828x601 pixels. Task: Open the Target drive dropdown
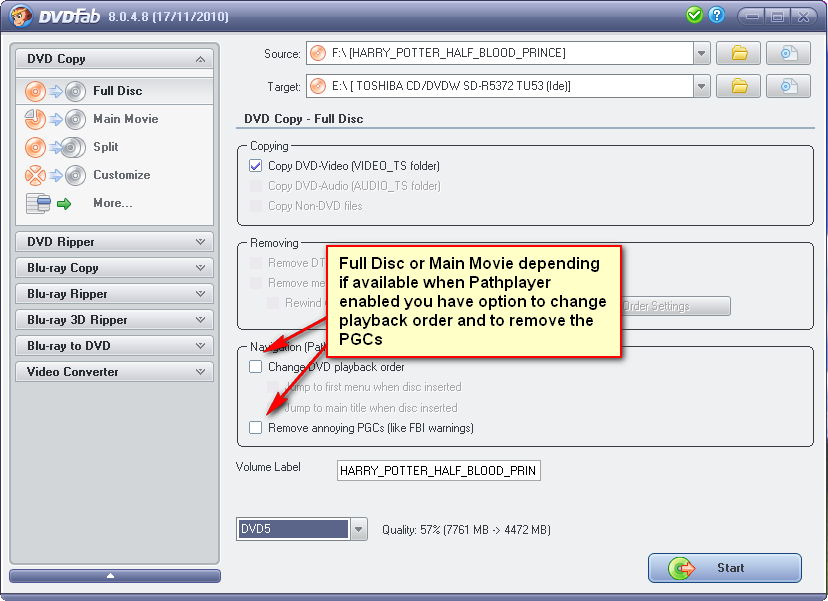tap(701, 86)
